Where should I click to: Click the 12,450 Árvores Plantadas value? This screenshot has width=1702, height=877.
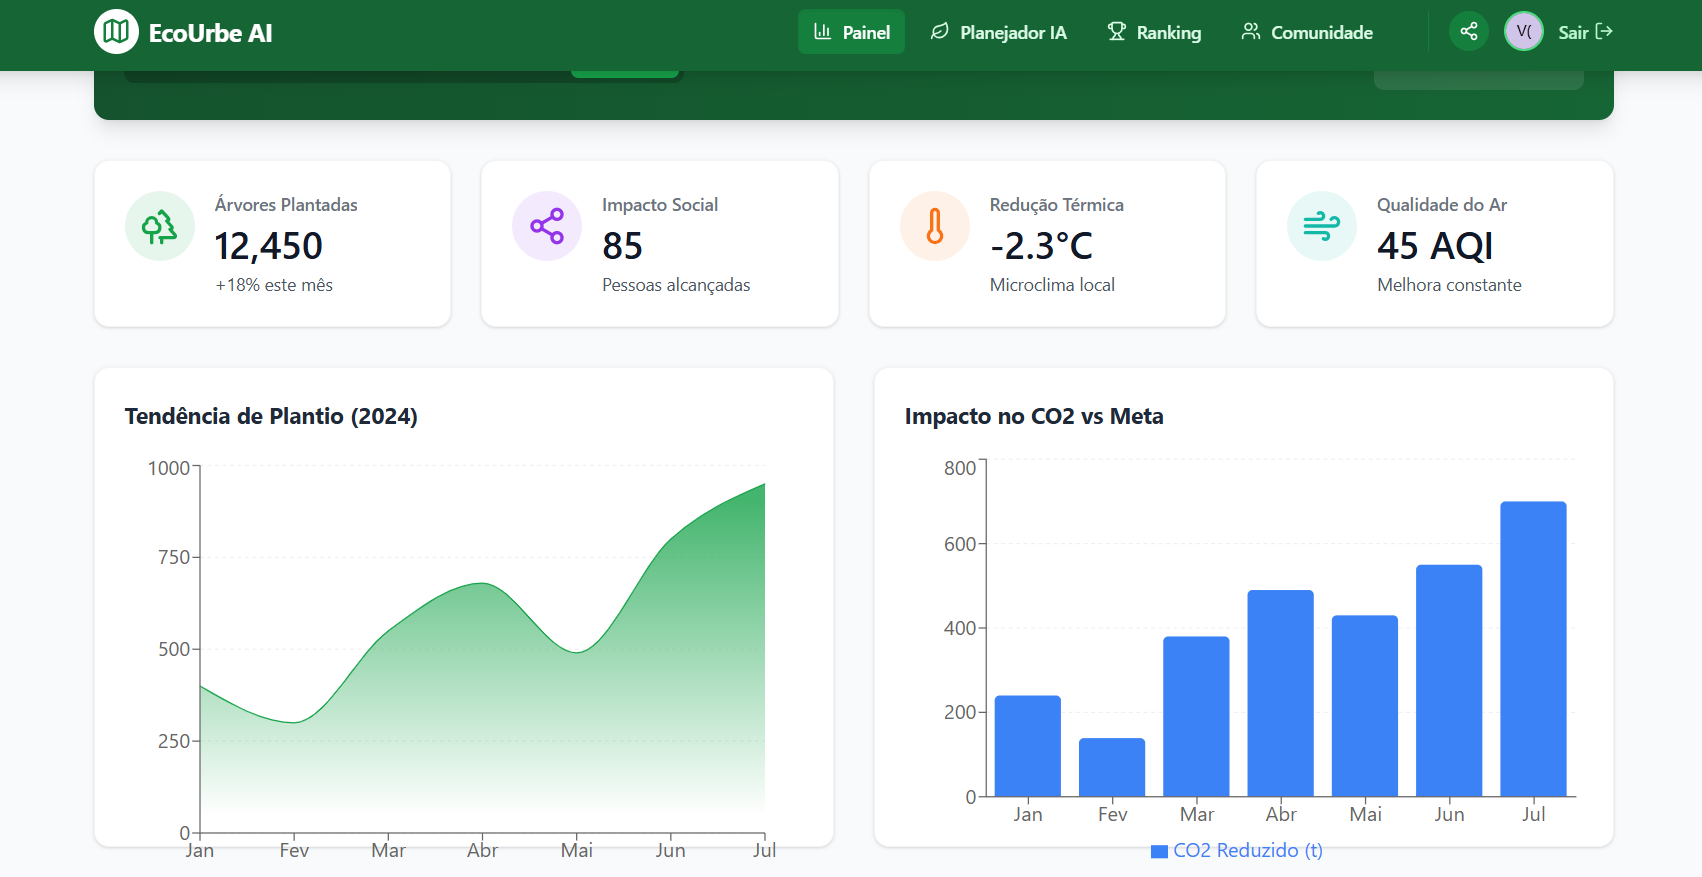click(268, 246)
